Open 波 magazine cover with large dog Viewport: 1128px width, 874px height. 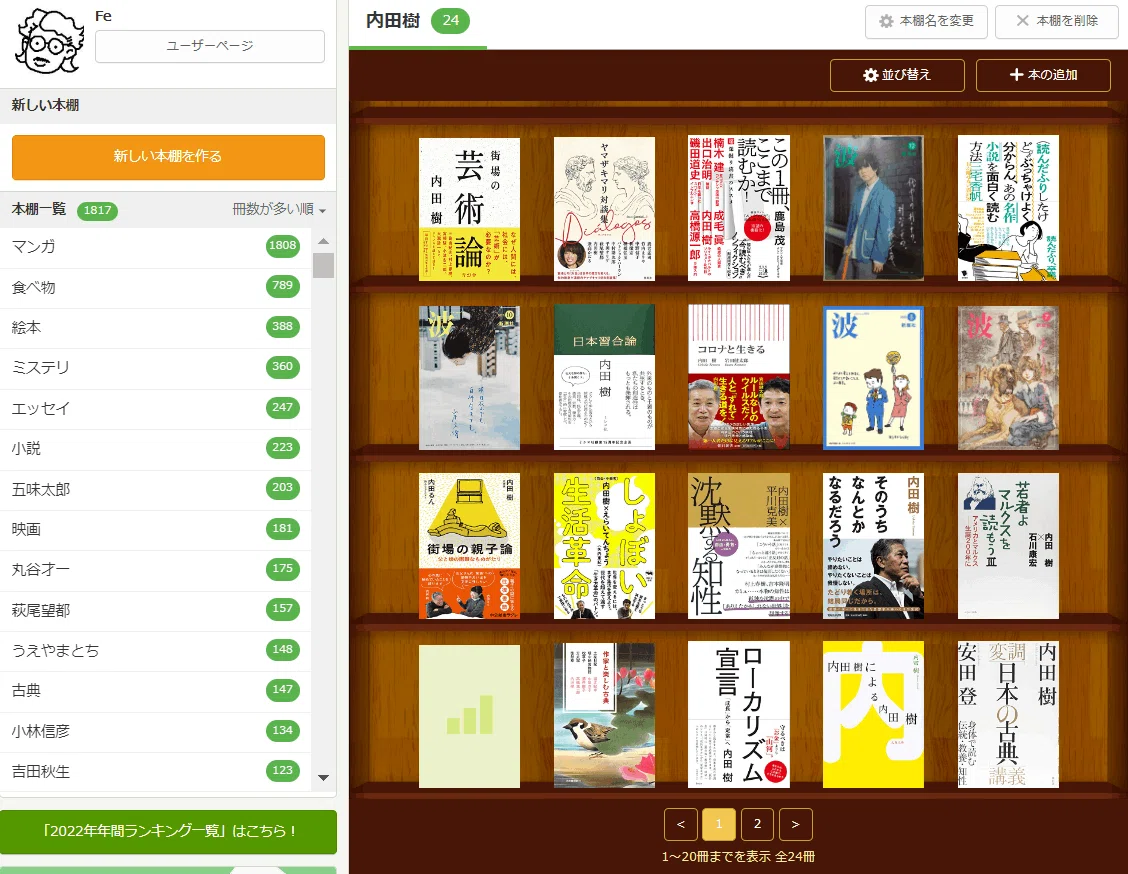pyautogui.click(x=1009, y=378)
